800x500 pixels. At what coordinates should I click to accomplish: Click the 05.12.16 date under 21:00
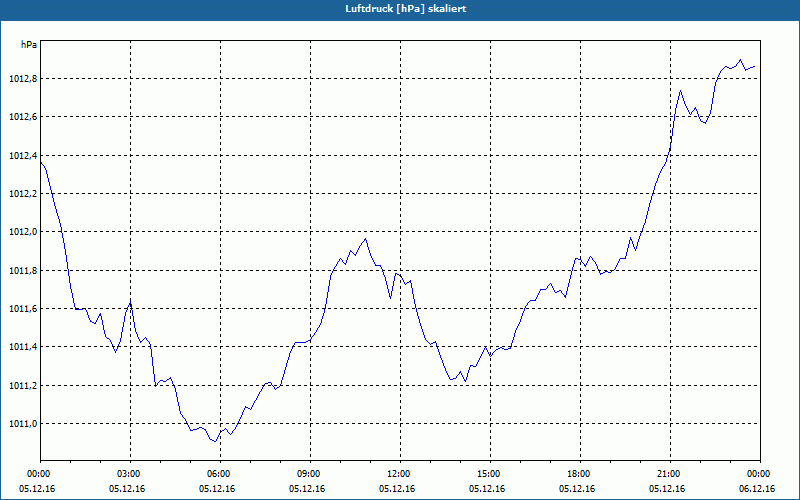(667, 489)
